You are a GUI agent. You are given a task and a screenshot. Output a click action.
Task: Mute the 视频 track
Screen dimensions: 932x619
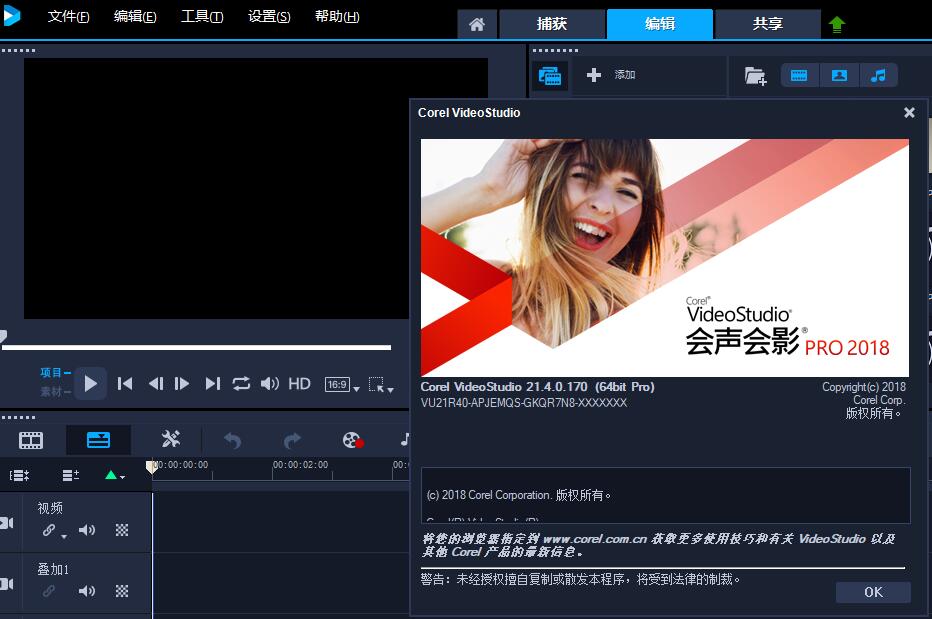coord(87,530)
